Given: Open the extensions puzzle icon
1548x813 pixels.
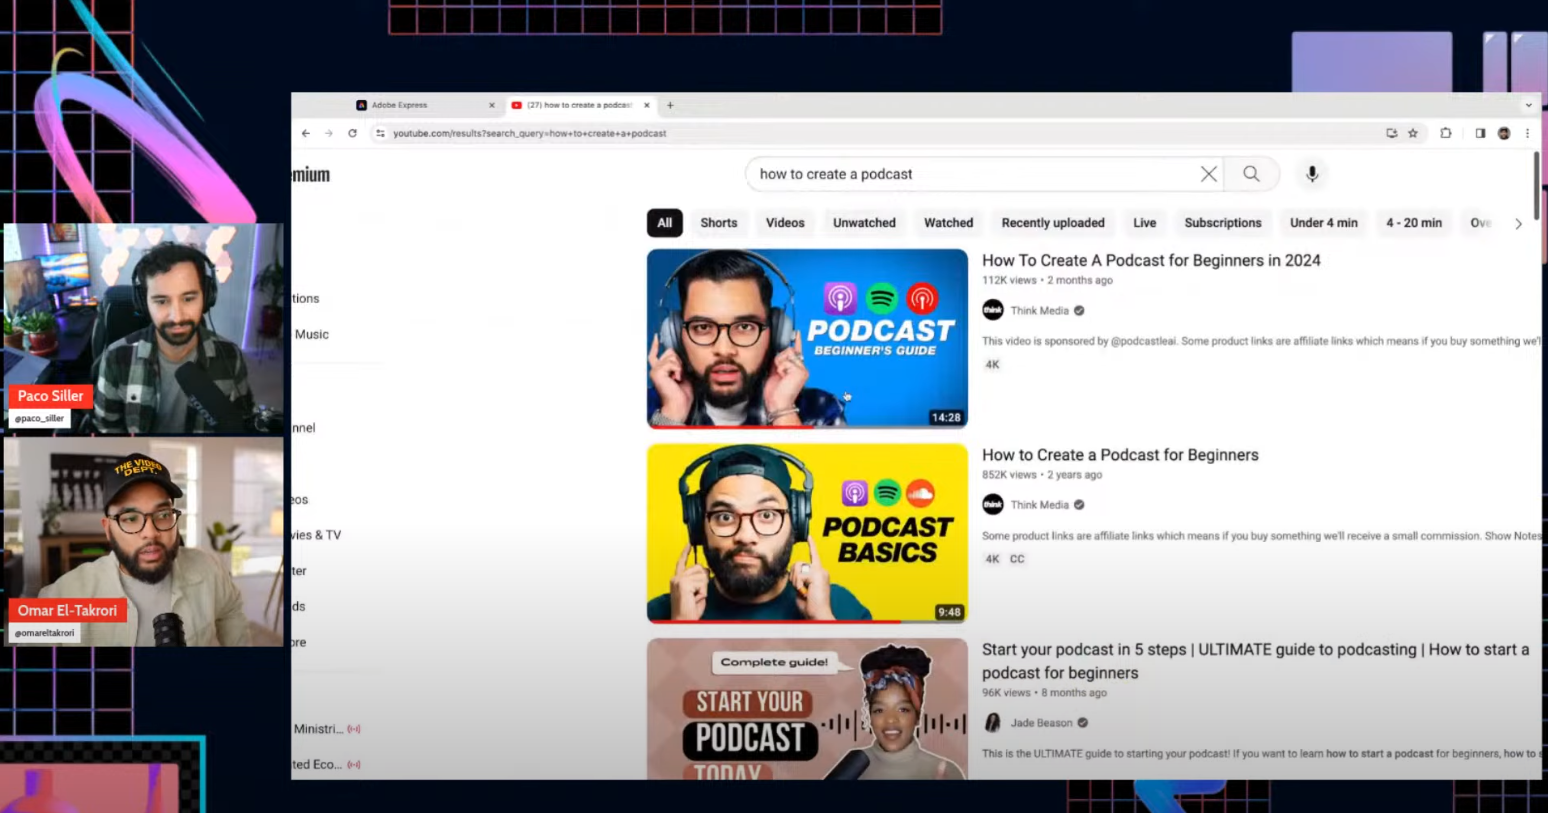Looking at the screenshot, I should 1446,133.
